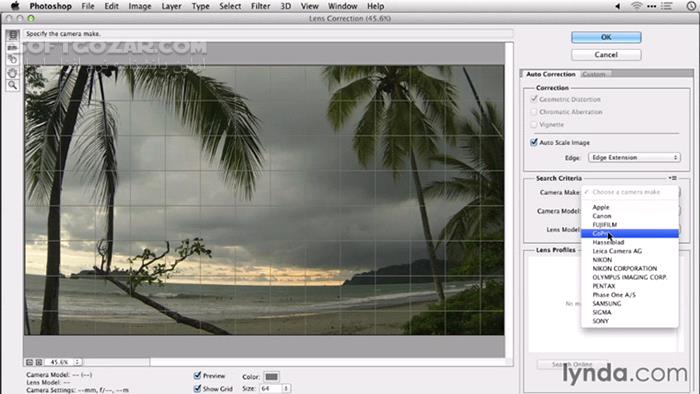This screenshot has width=700, height=394.
Task: Choose Phase One A/S camera make
Action: coord(629,295)
